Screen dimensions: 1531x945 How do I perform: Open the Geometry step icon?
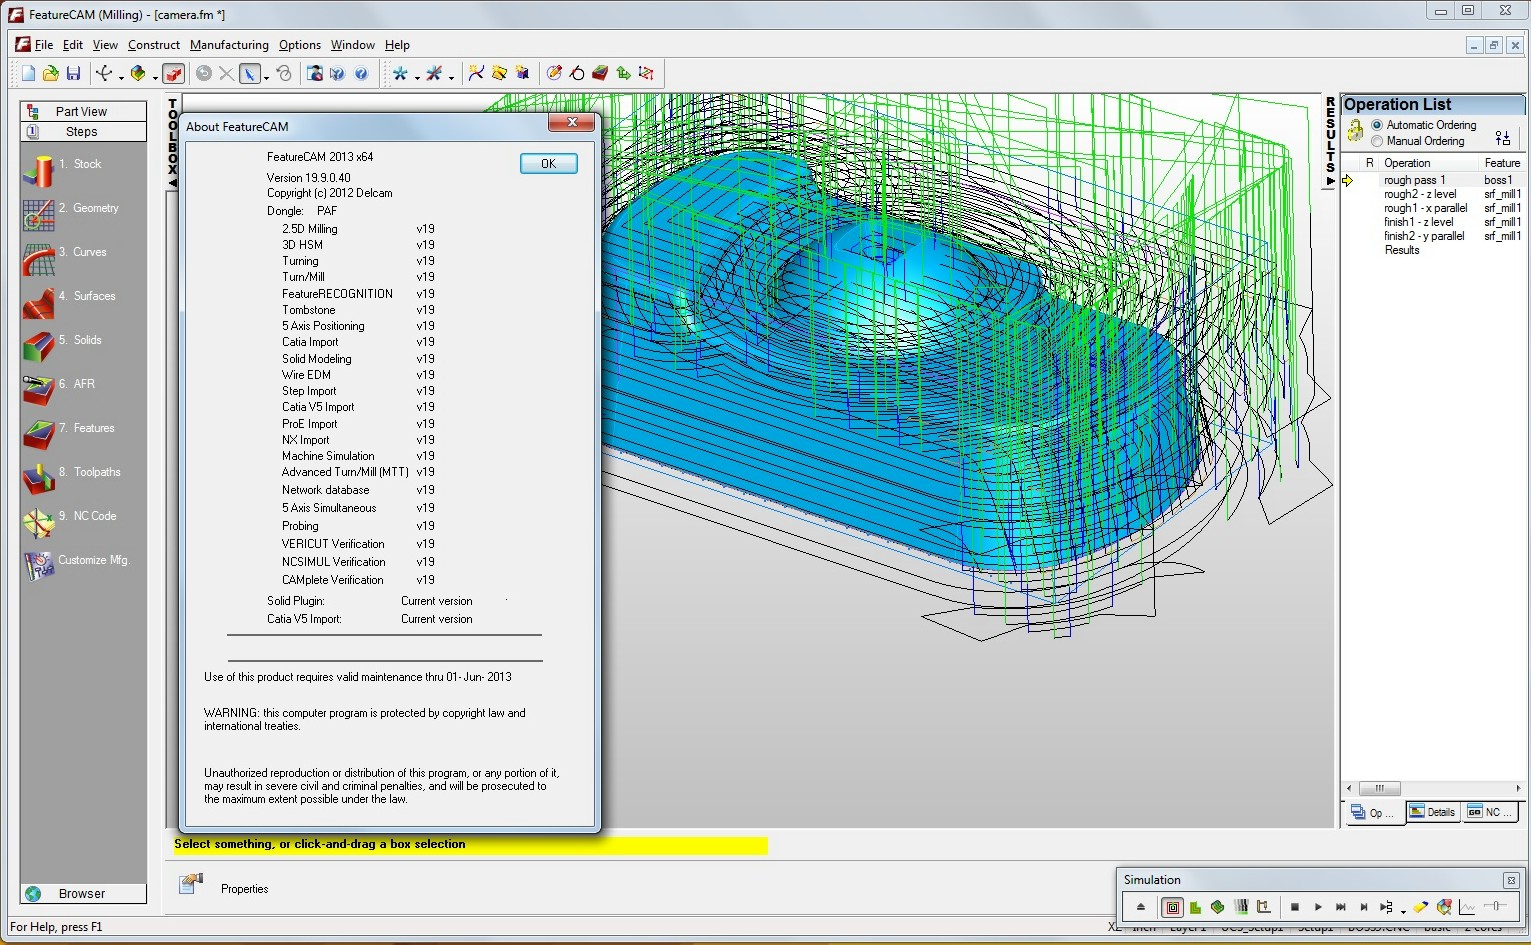click(38, 214)
